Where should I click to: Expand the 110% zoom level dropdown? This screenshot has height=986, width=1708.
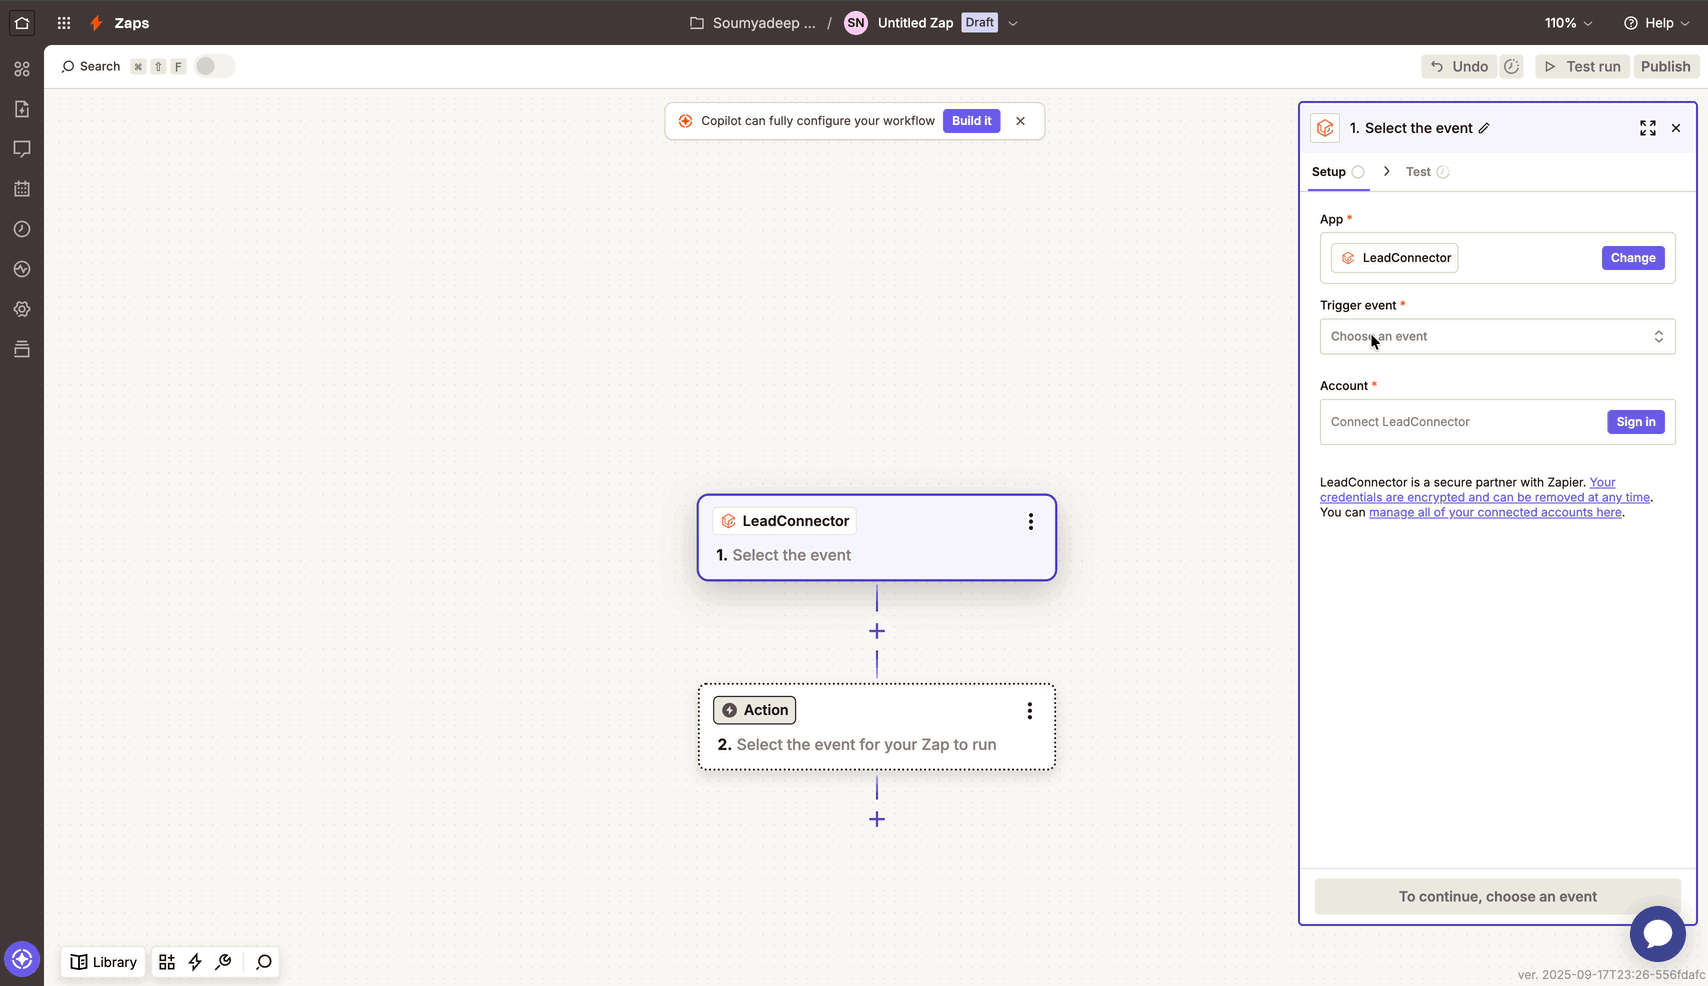(x=1568, y=23)
